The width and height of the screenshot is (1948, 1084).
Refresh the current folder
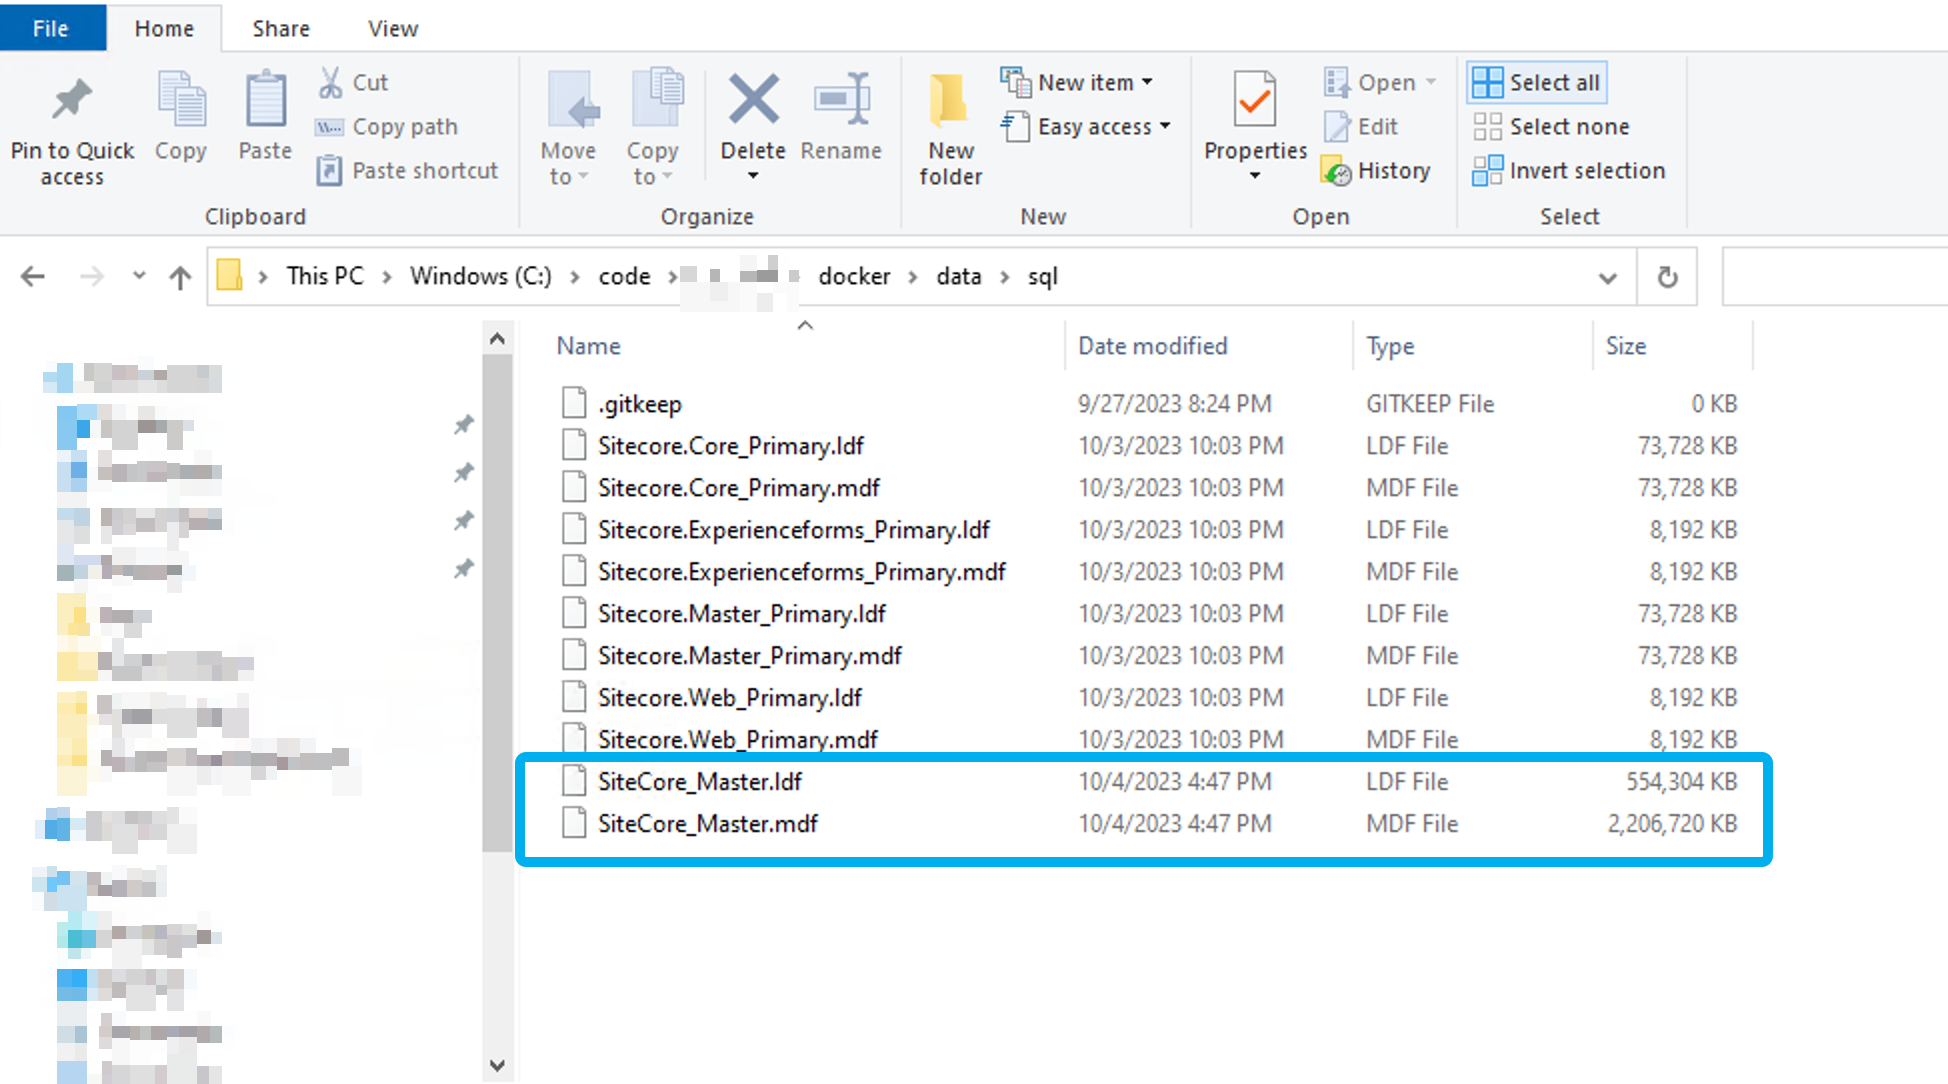coord(1667,277)
